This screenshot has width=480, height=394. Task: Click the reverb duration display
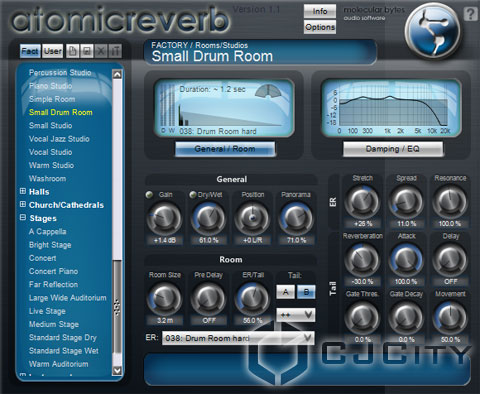tap(224, 108)
